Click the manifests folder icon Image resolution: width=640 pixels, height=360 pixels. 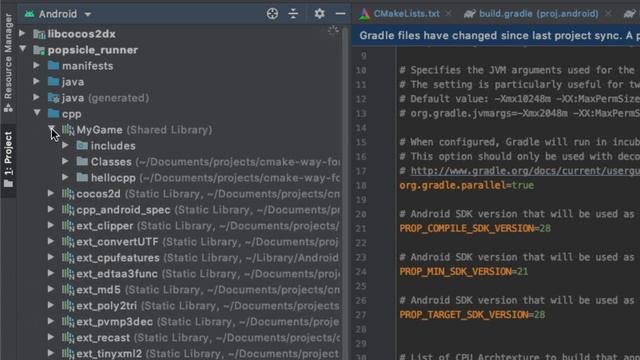(x=53, y=65)
